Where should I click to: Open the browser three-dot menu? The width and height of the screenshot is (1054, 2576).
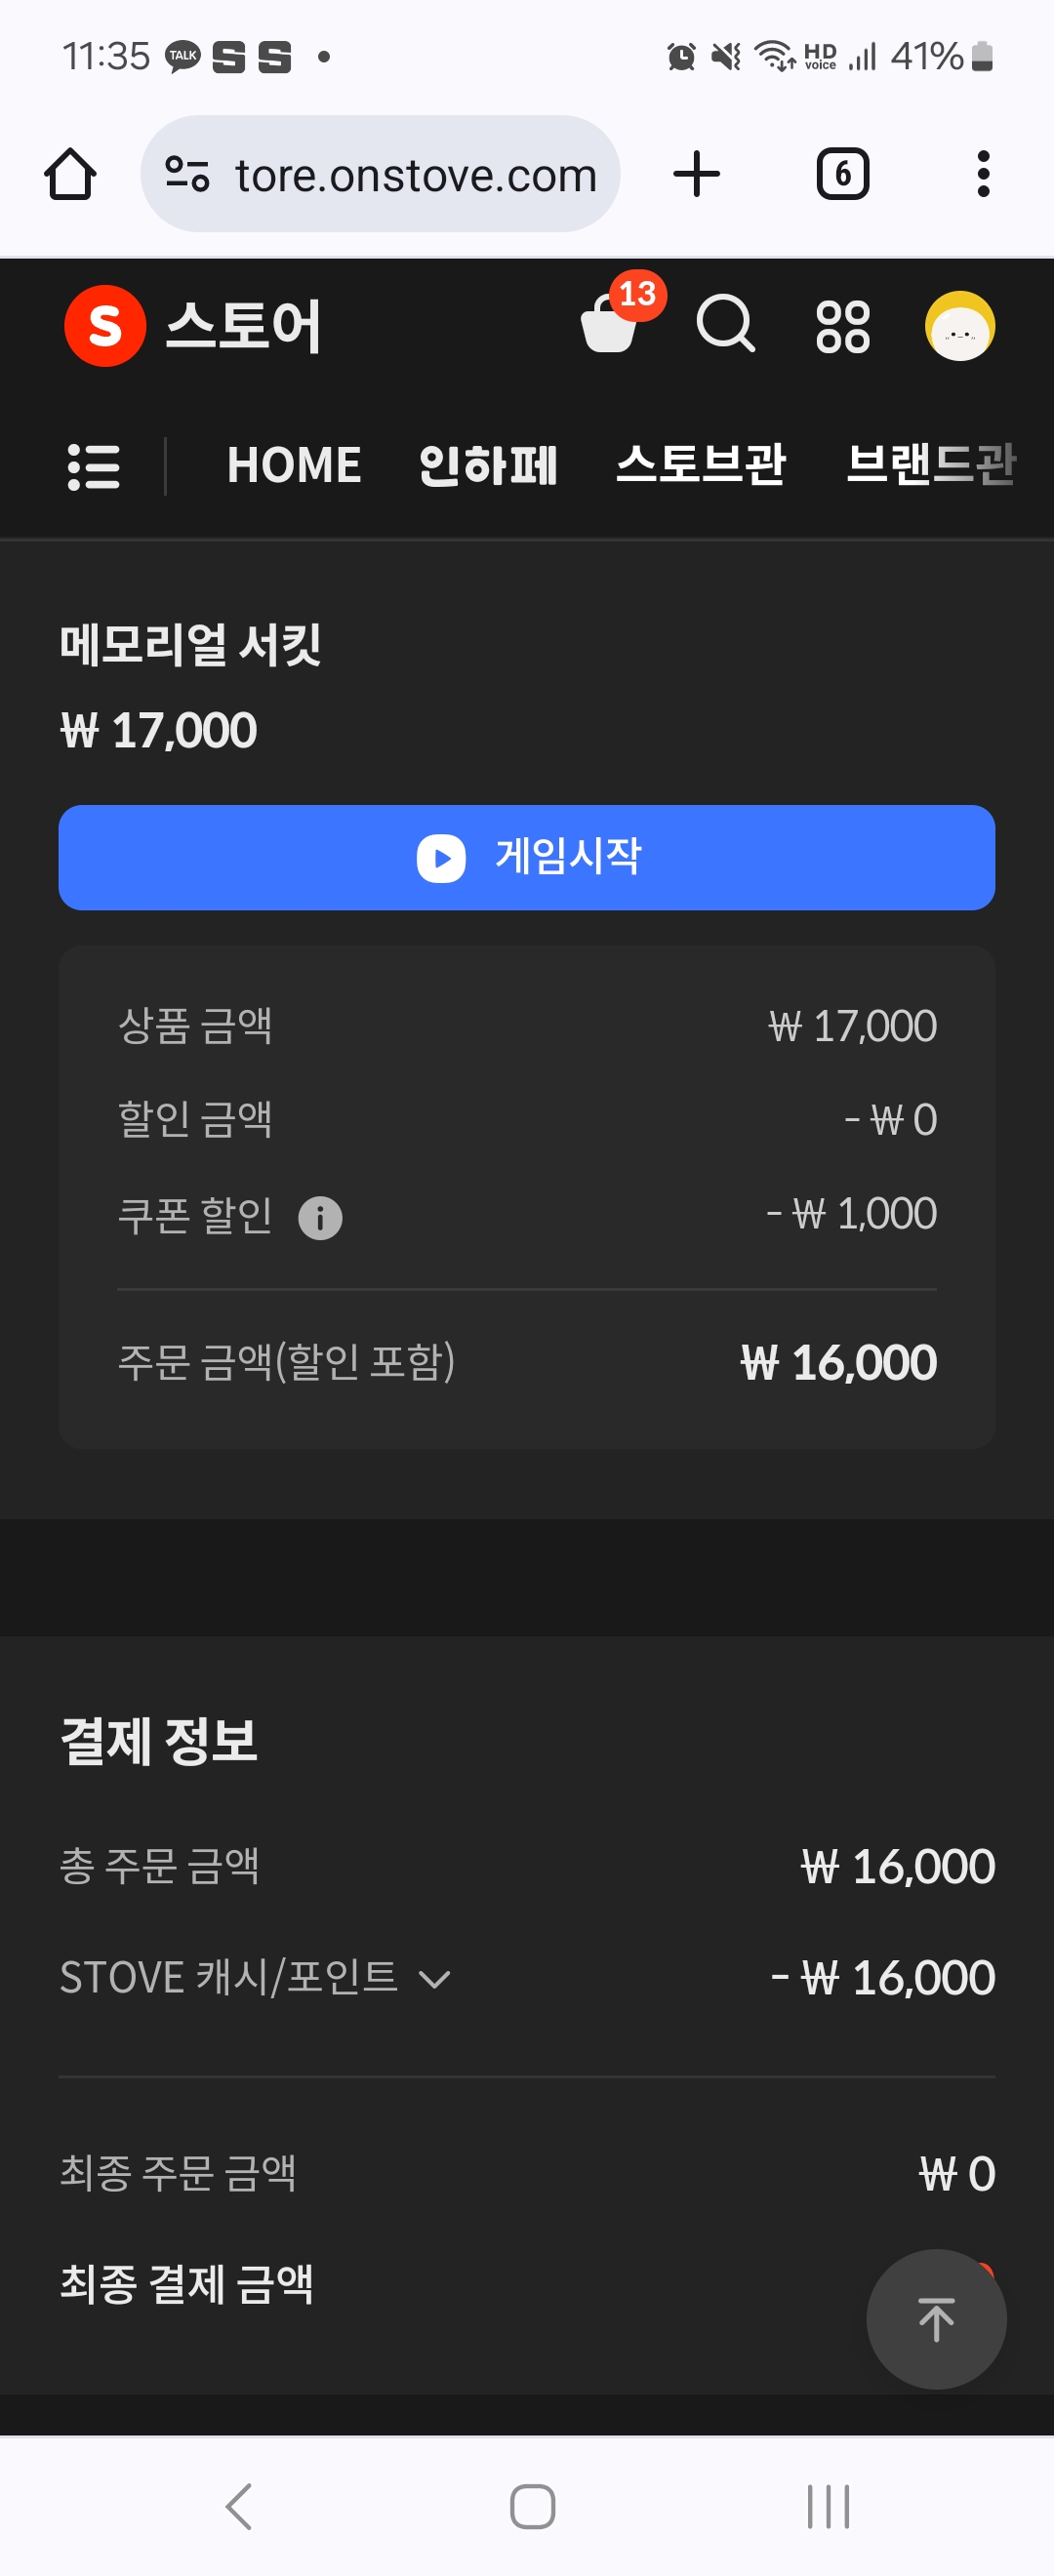[983, 174]
